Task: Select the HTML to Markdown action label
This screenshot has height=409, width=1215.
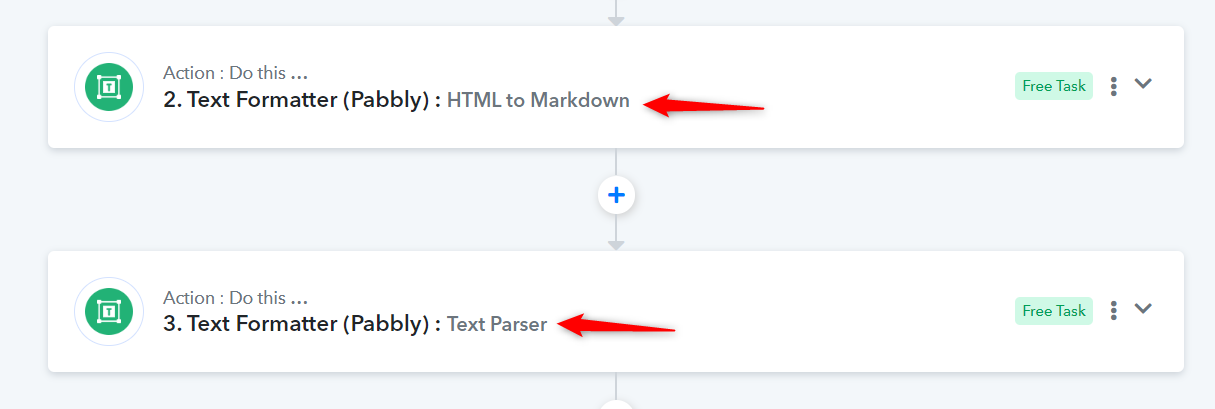Action: [538, 100]
